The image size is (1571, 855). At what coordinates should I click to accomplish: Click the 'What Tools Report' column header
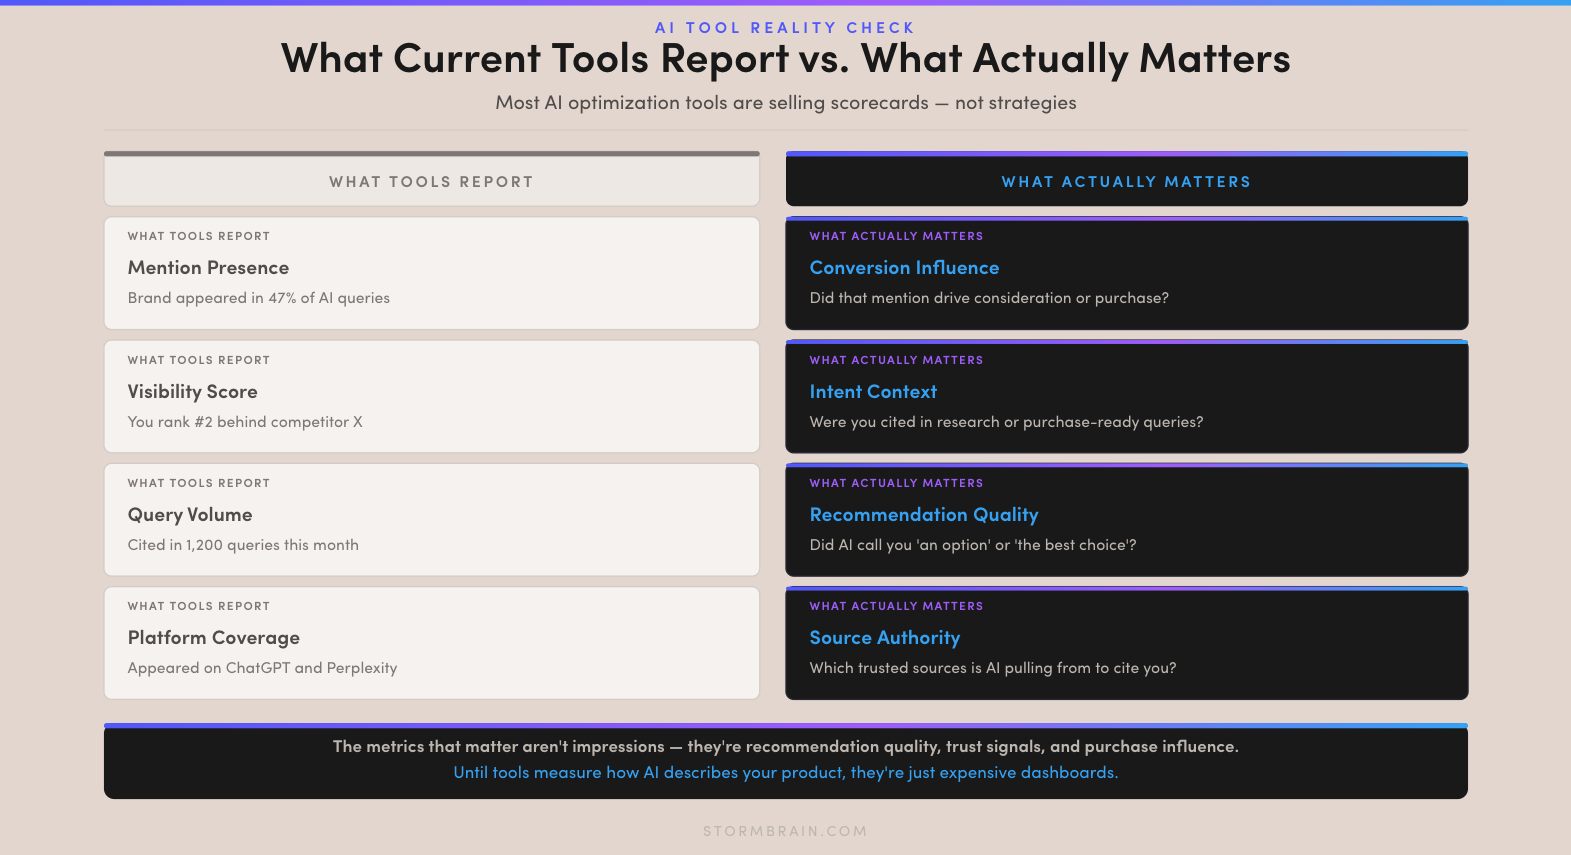tap(431, 180)
